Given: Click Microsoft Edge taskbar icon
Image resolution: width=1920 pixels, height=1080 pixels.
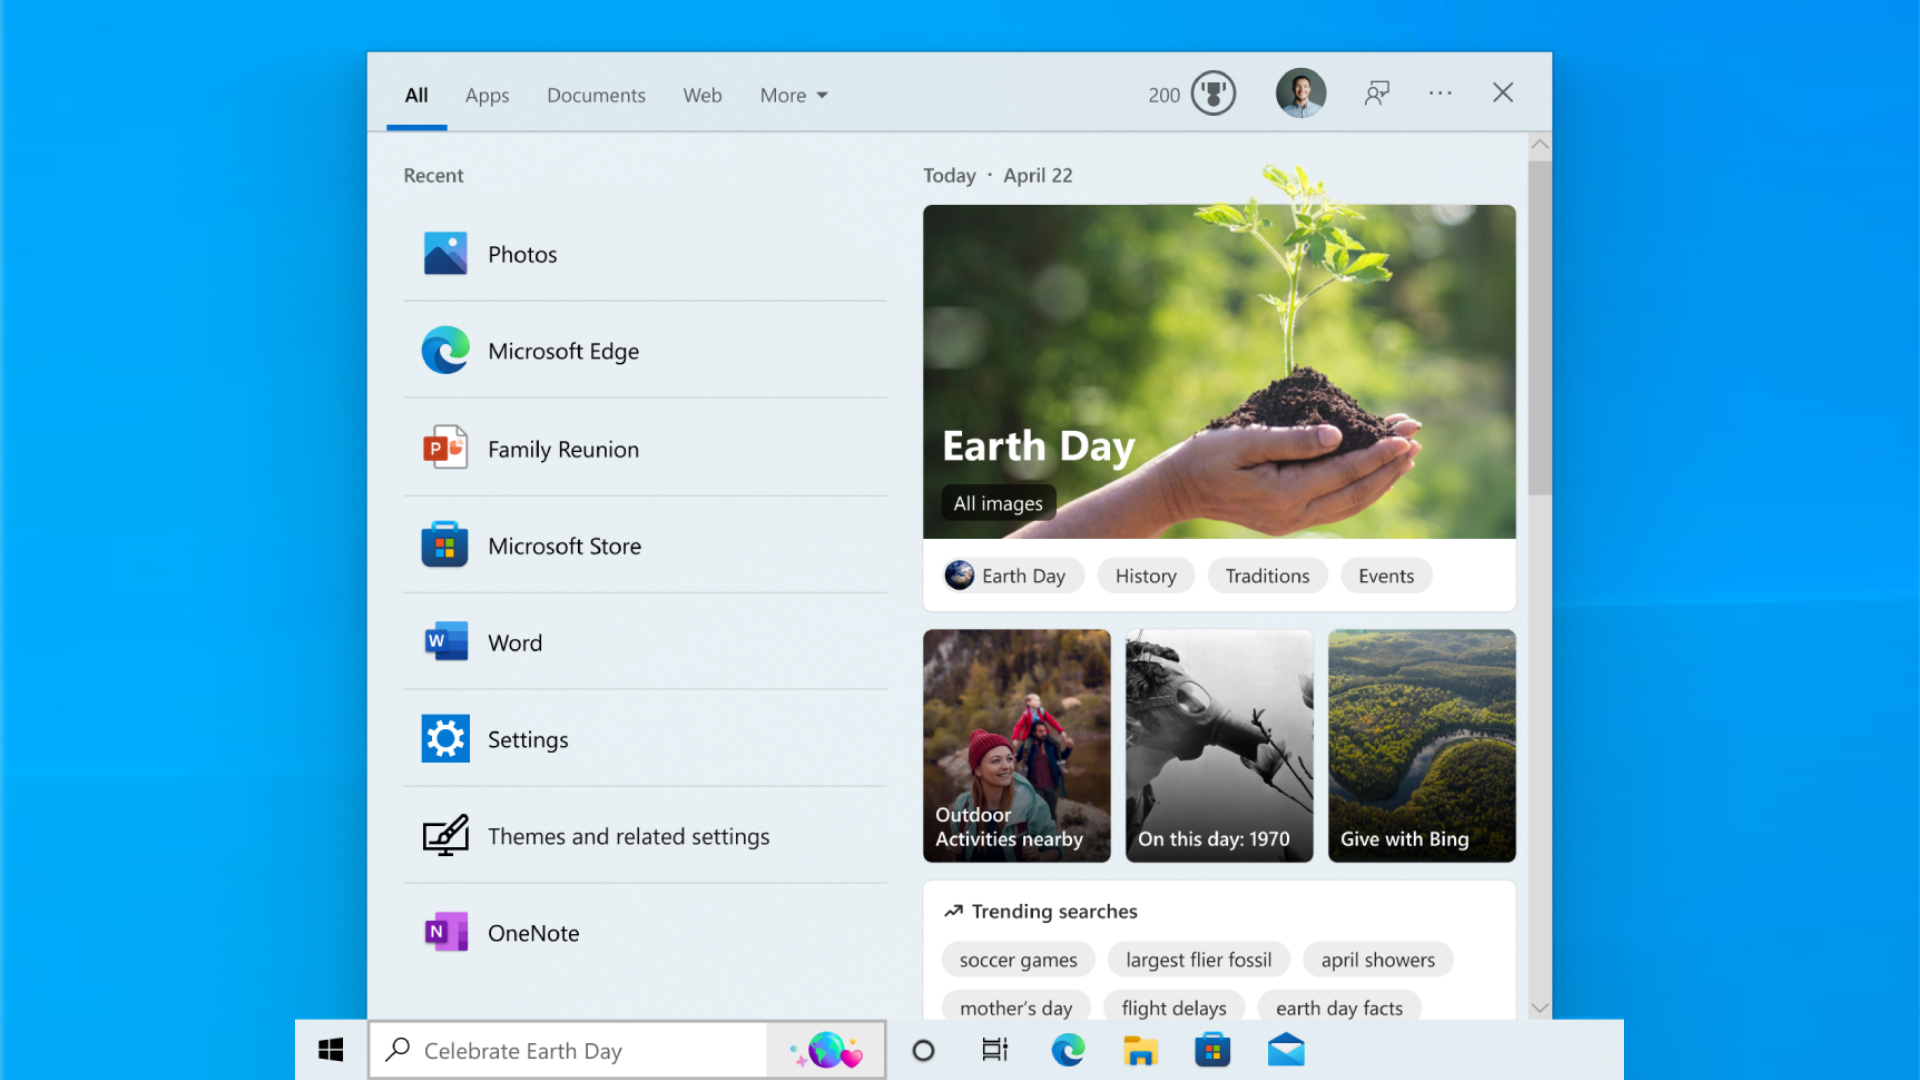Looking at the screenshot, I should pos(1067,1051).
